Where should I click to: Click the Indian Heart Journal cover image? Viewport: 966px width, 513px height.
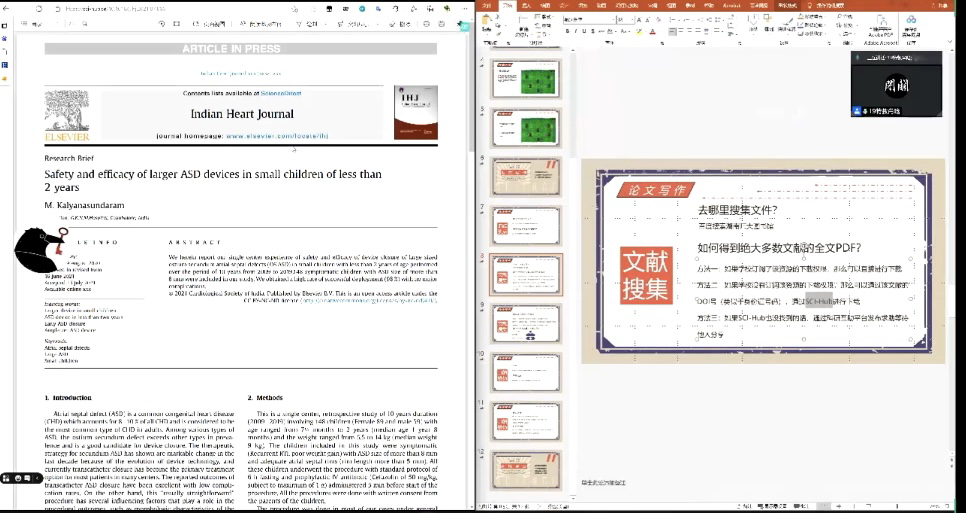click(415, 112)
